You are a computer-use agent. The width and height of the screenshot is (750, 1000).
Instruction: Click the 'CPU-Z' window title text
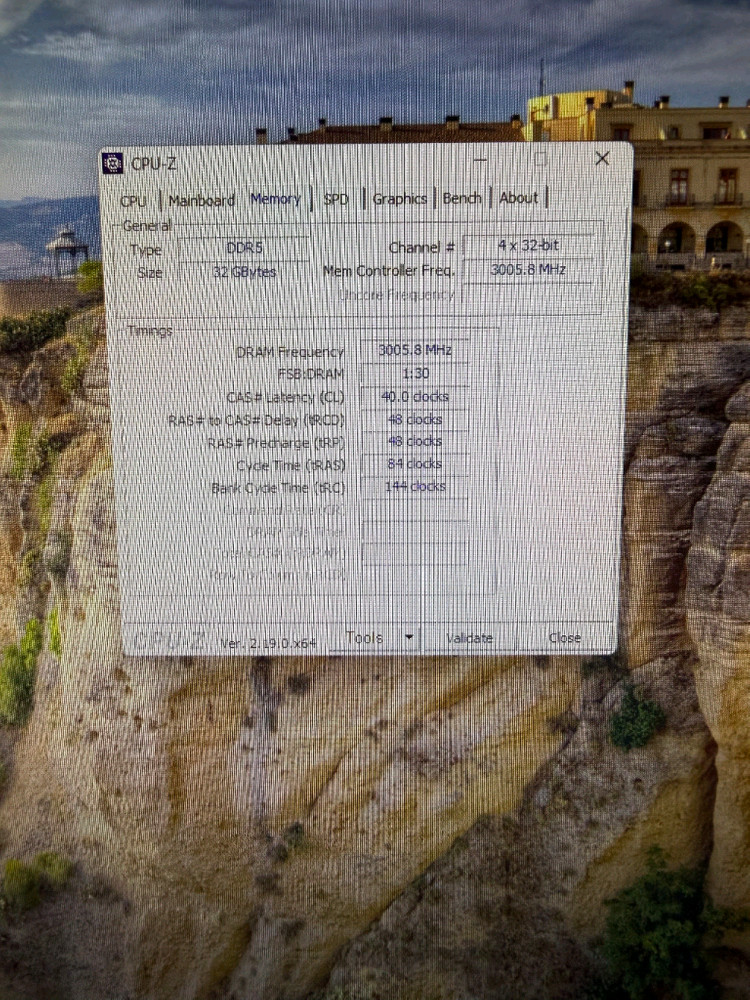[x=153, y=164]
